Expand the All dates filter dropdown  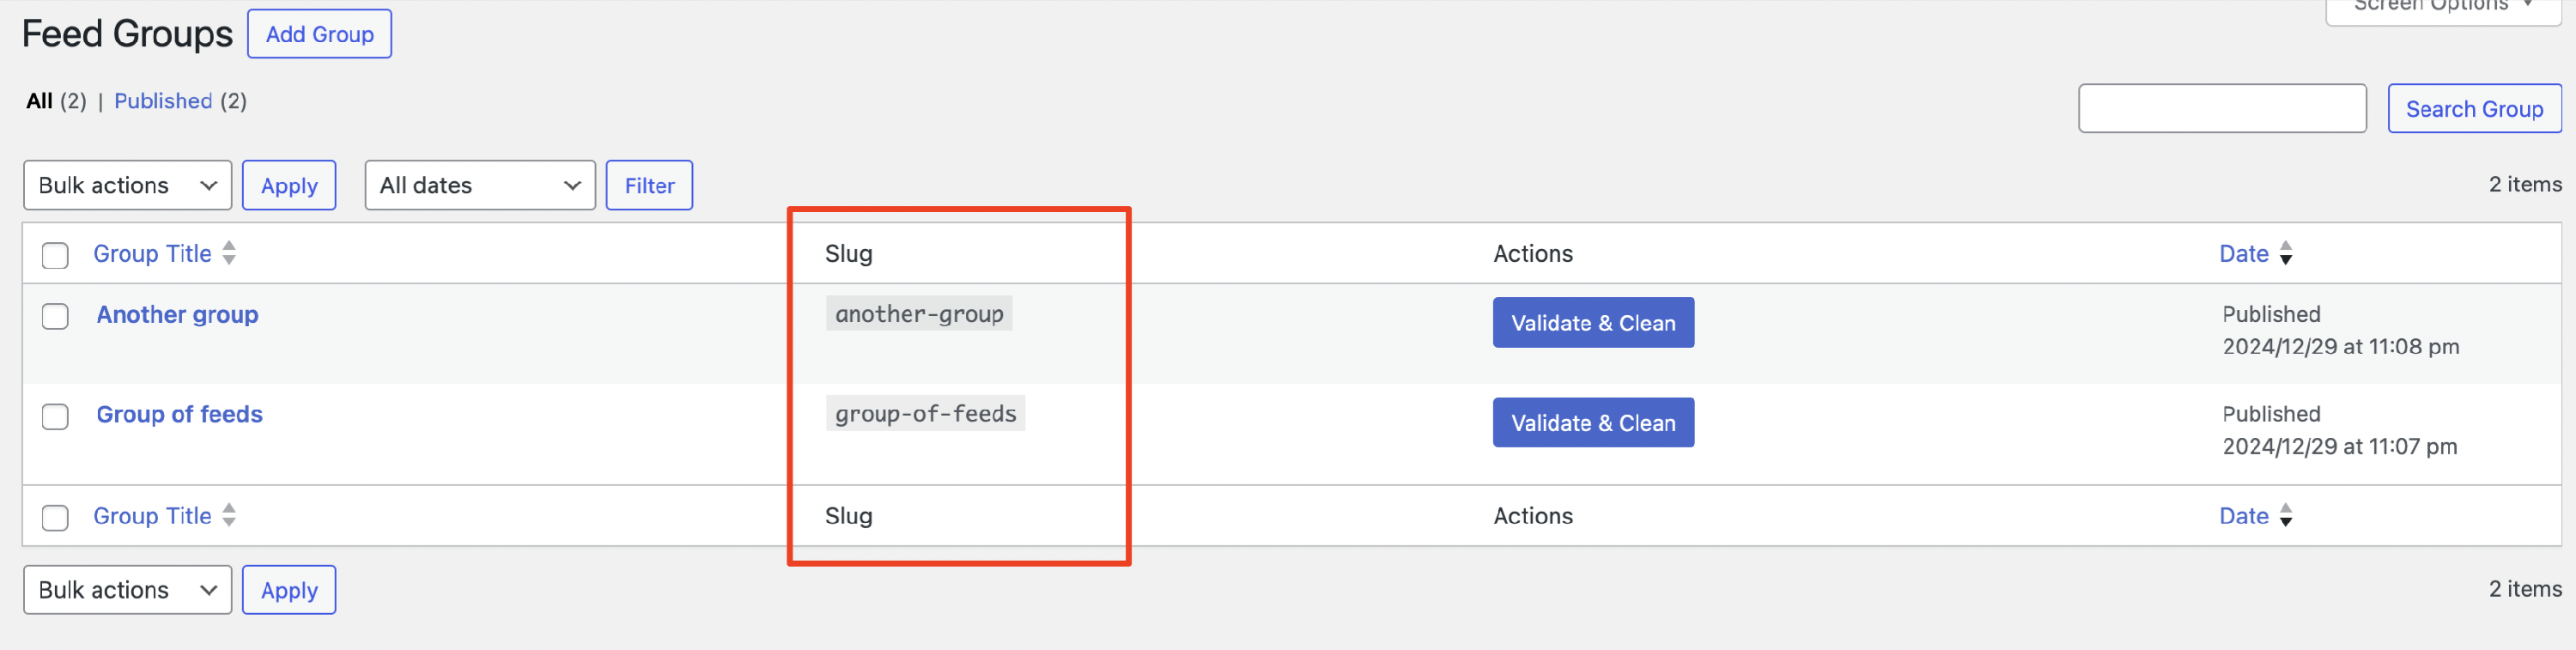[479, 186]
